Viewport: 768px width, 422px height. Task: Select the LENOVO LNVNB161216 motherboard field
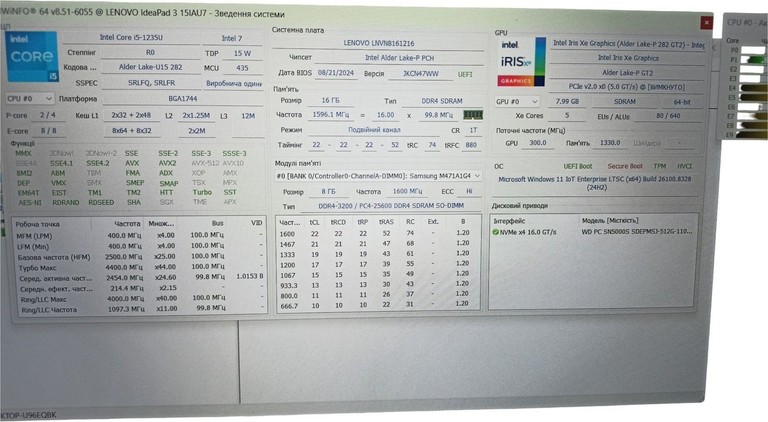click(x=379, y=43)
